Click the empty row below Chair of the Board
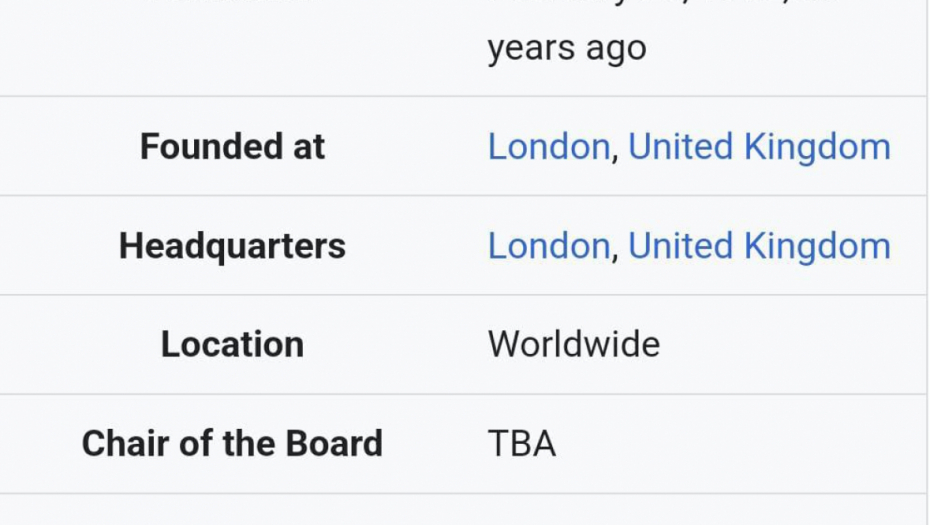This screenshot has height=525, width=930. click(462, 510)
